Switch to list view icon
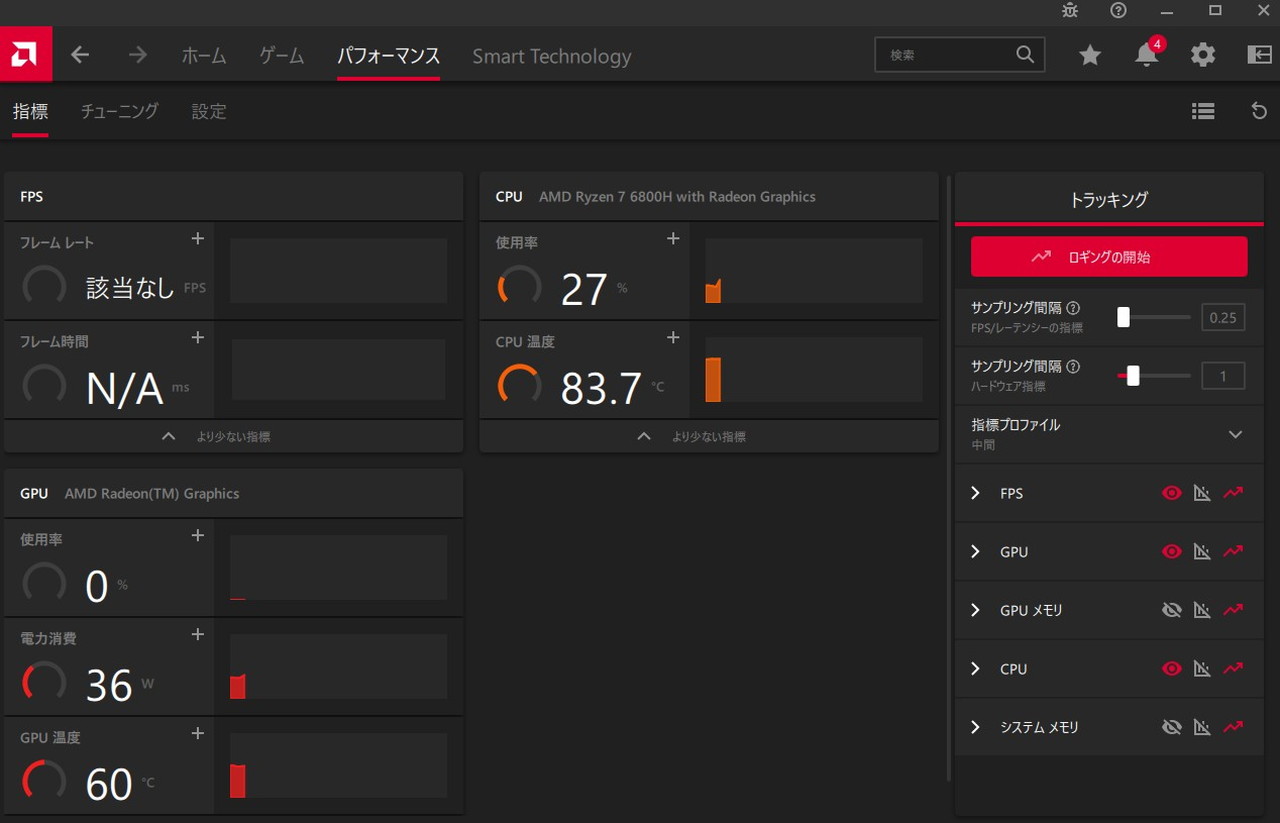 (1203, 111)
